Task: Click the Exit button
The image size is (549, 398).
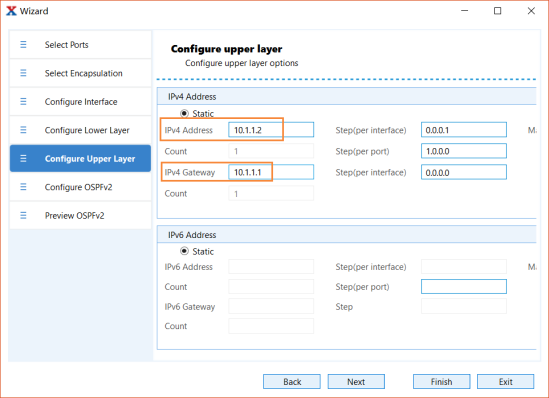Action: 506,382
